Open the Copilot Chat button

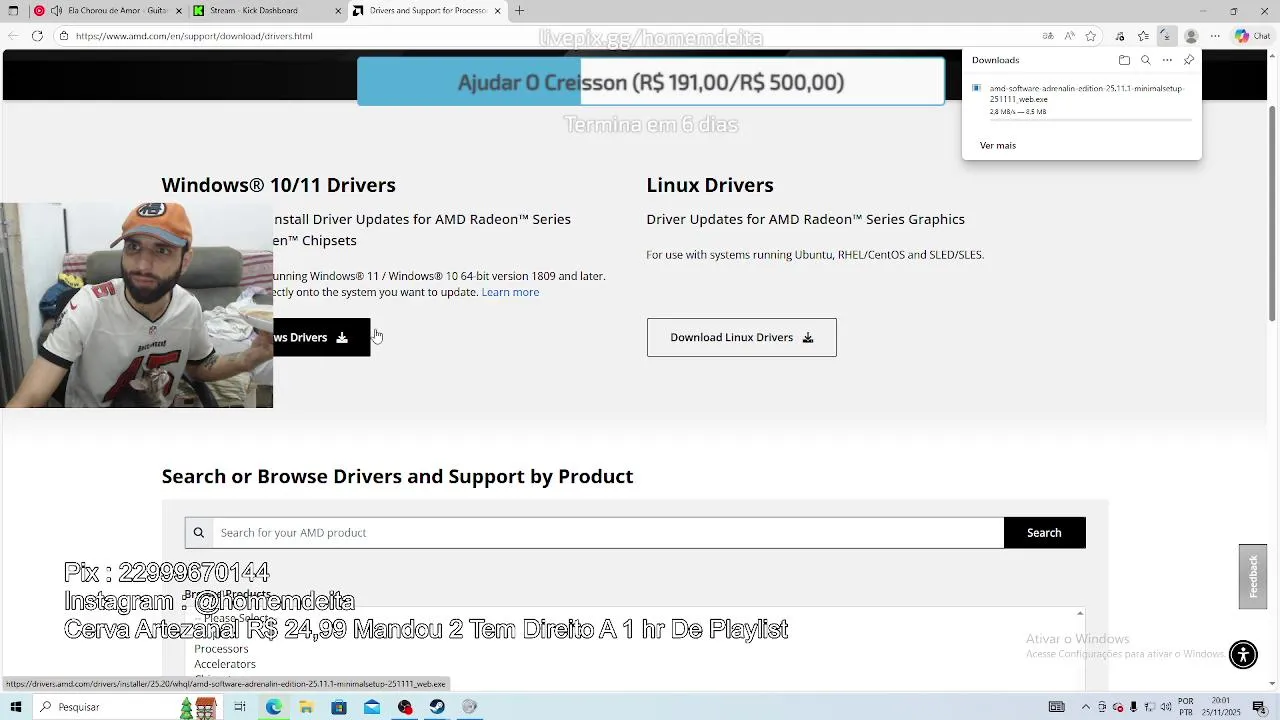(x=1252, y=36)
